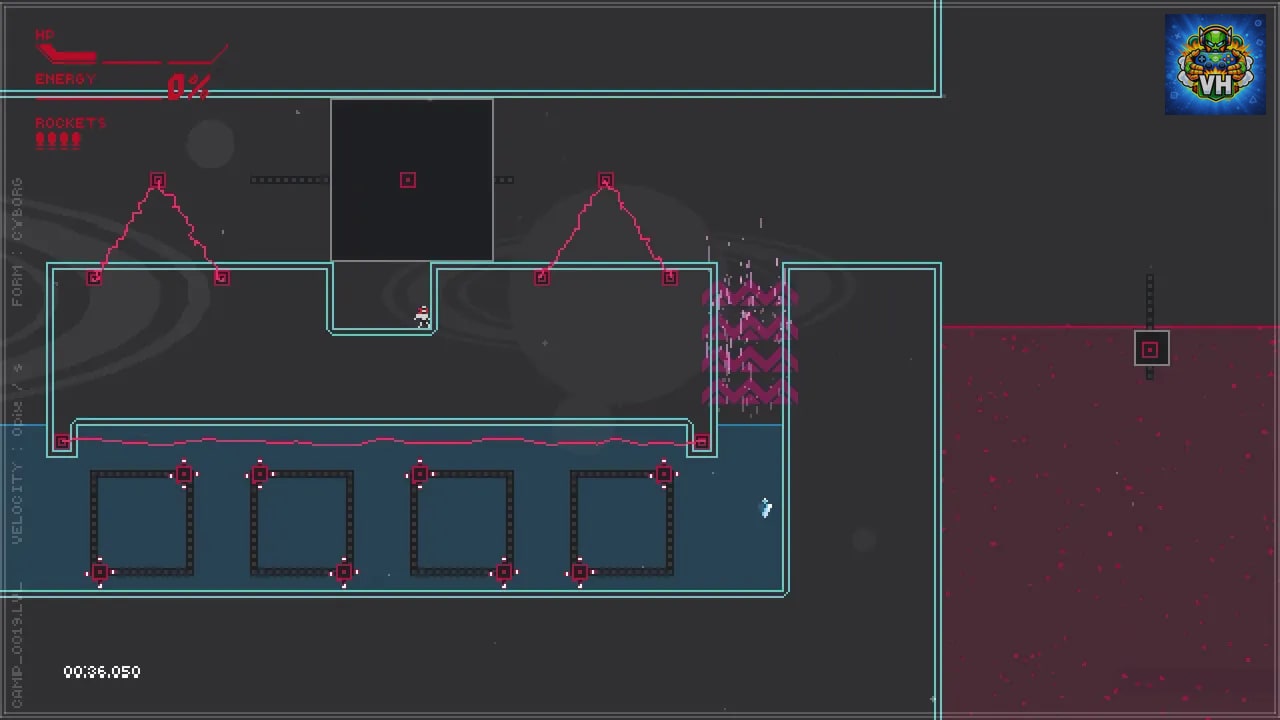This screenshot has height=720, width=1280.
Task: Click the vertical FORM : CYBORG text
Action: tap(17, 243)
